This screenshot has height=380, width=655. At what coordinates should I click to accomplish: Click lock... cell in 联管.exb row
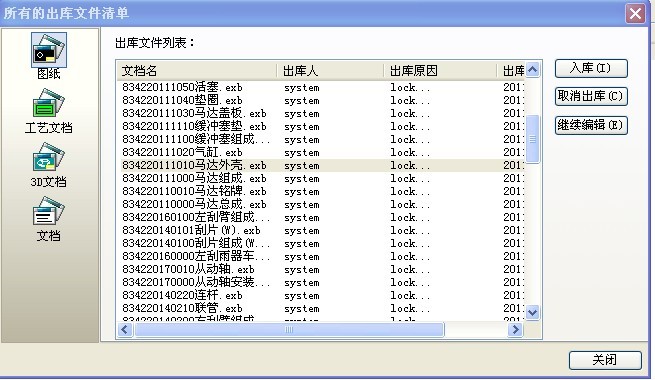click(x=410, y=308)
